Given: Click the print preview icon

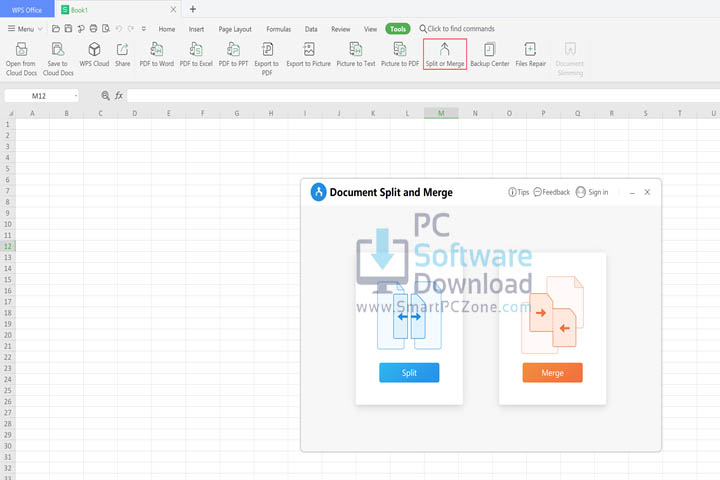Looking at the screenshot, I should pyautogui.click(x=106, y=28).
